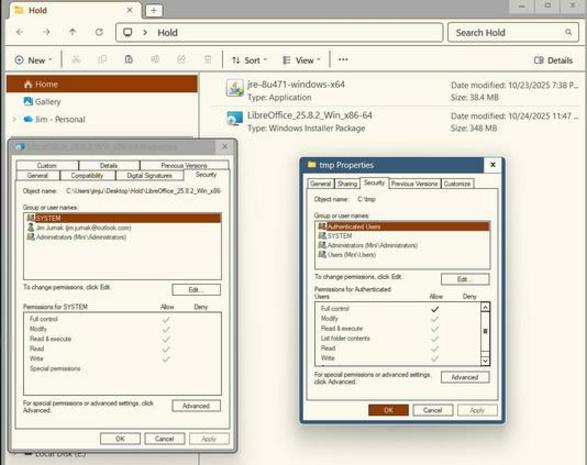Viewport: 587px width, 465px height.
Task: Switch to Details tab in LibreOffice Properties
Action: coord(109,165)
